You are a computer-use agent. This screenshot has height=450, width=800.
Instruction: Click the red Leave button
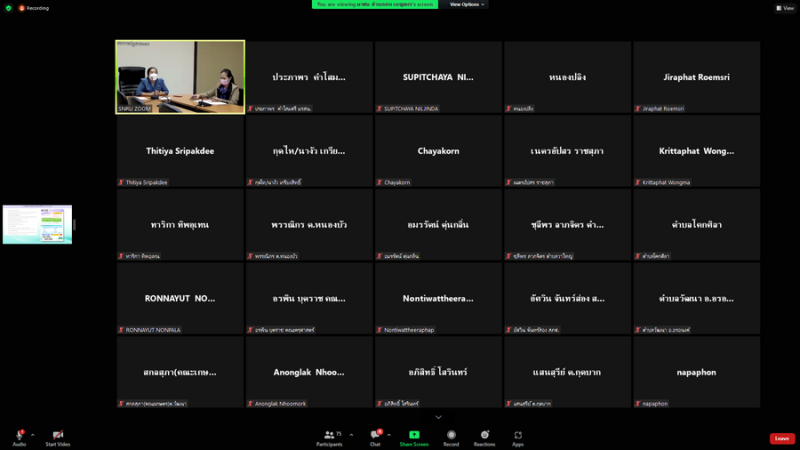point(782,438)
